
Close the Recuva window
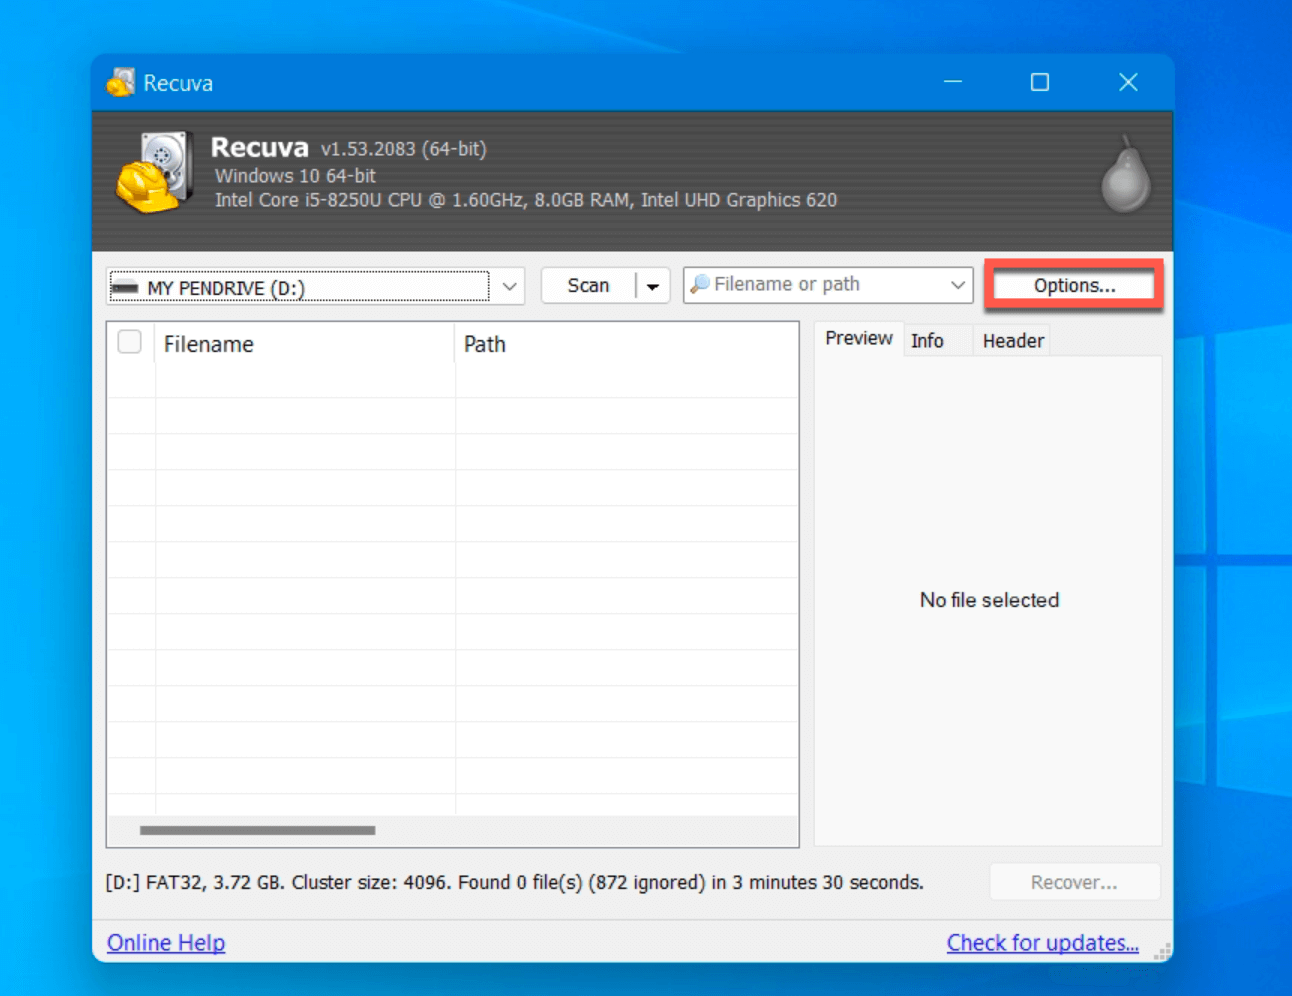(x=1128, y=82)
